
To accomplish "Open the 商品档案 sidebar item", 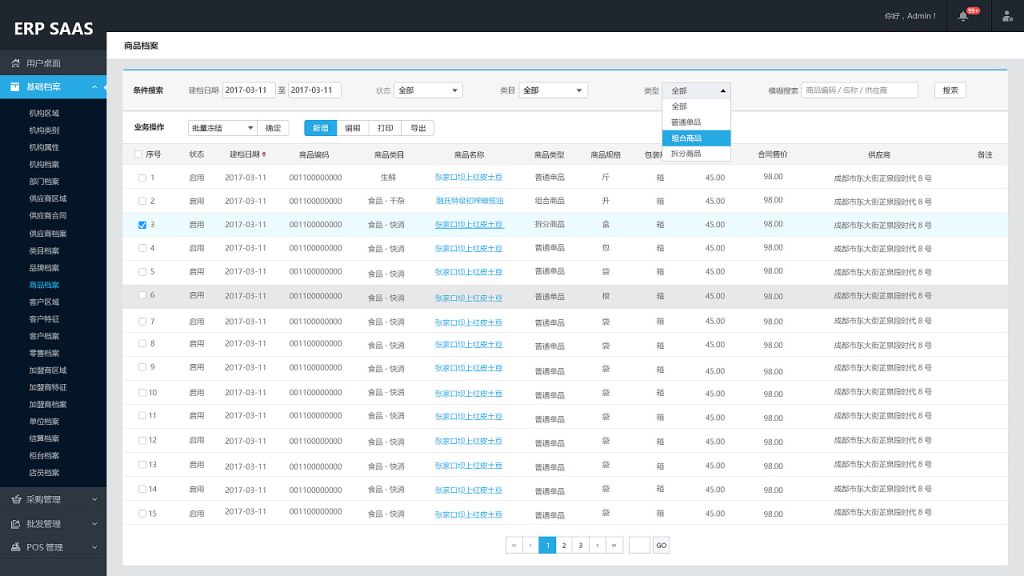I will click(x=44, y=285).
